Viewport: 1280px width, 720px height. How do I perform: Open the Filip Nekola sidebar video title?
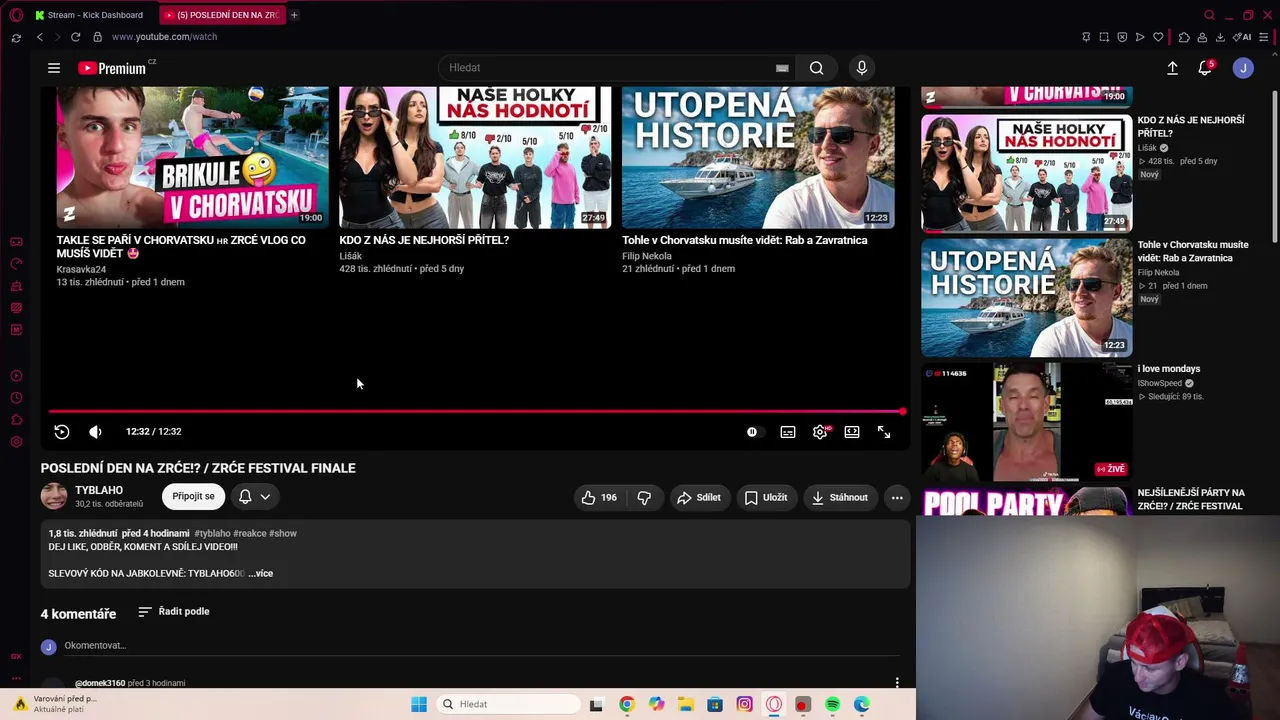point(1193,251)
